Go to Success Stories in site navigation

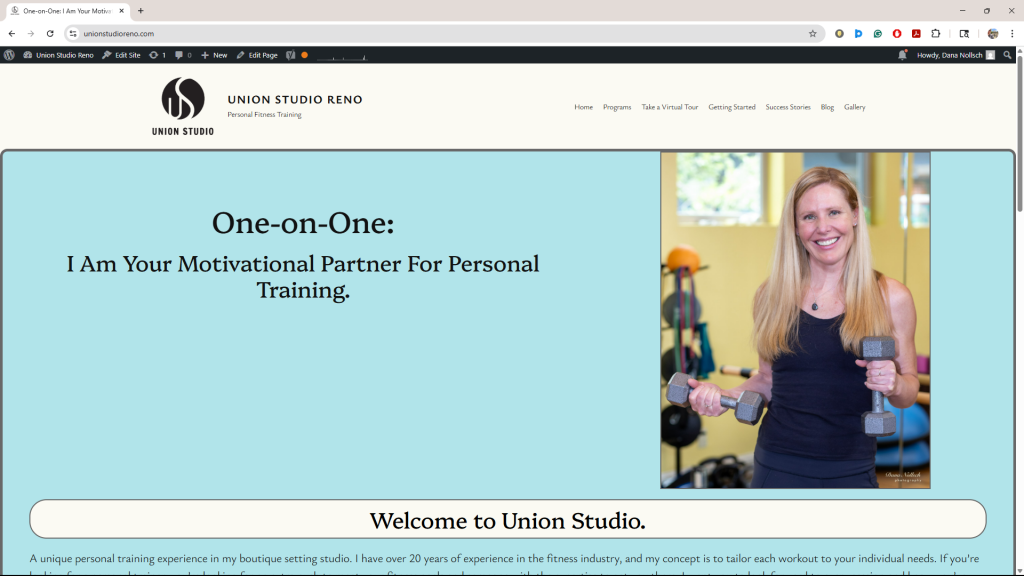(x=788, y=107)
